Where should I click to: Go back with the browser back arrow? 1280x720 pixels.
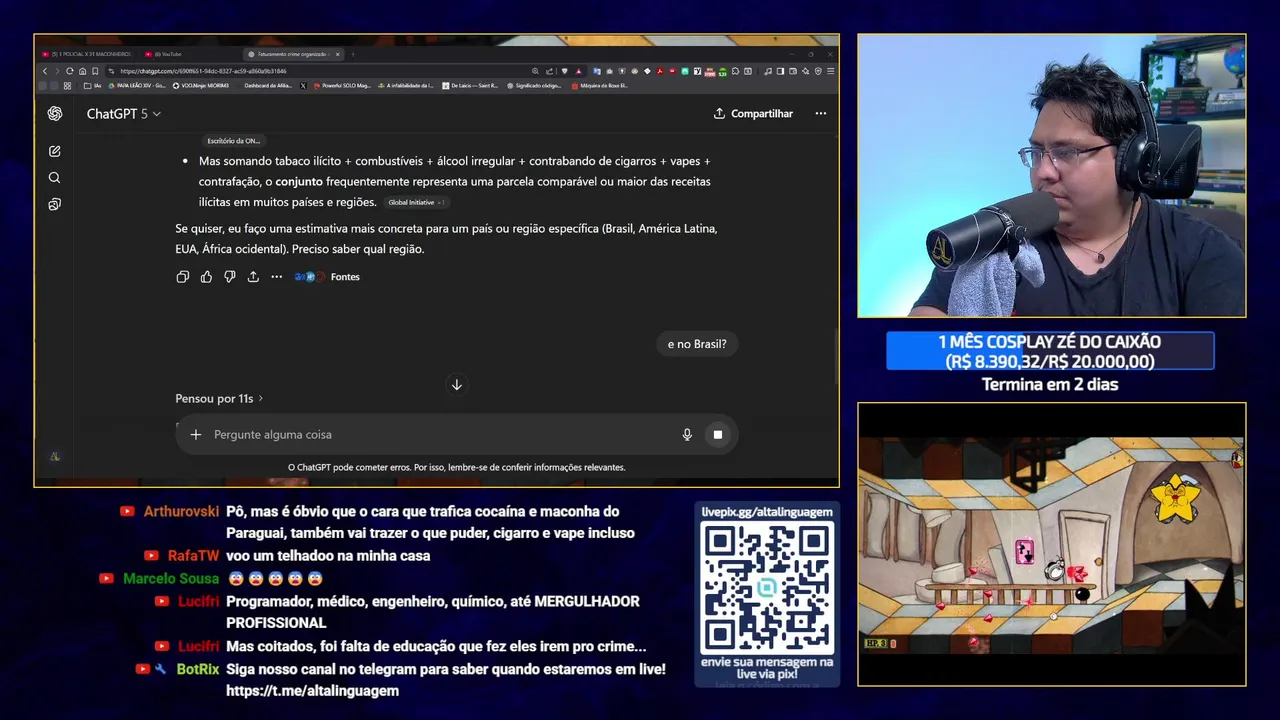coord(44,71)
